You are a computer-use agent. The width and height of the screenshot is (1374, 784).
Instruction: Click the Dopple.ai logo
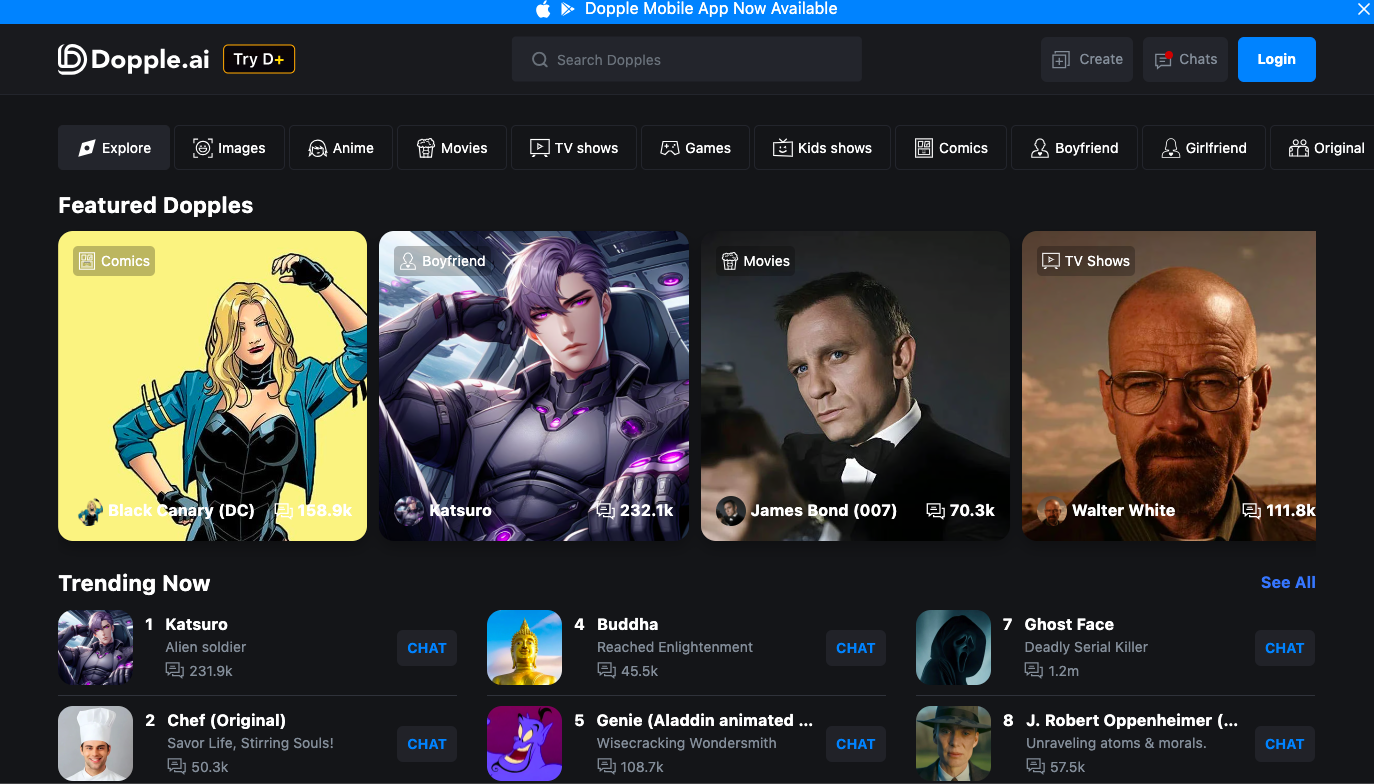coord(133,59)
